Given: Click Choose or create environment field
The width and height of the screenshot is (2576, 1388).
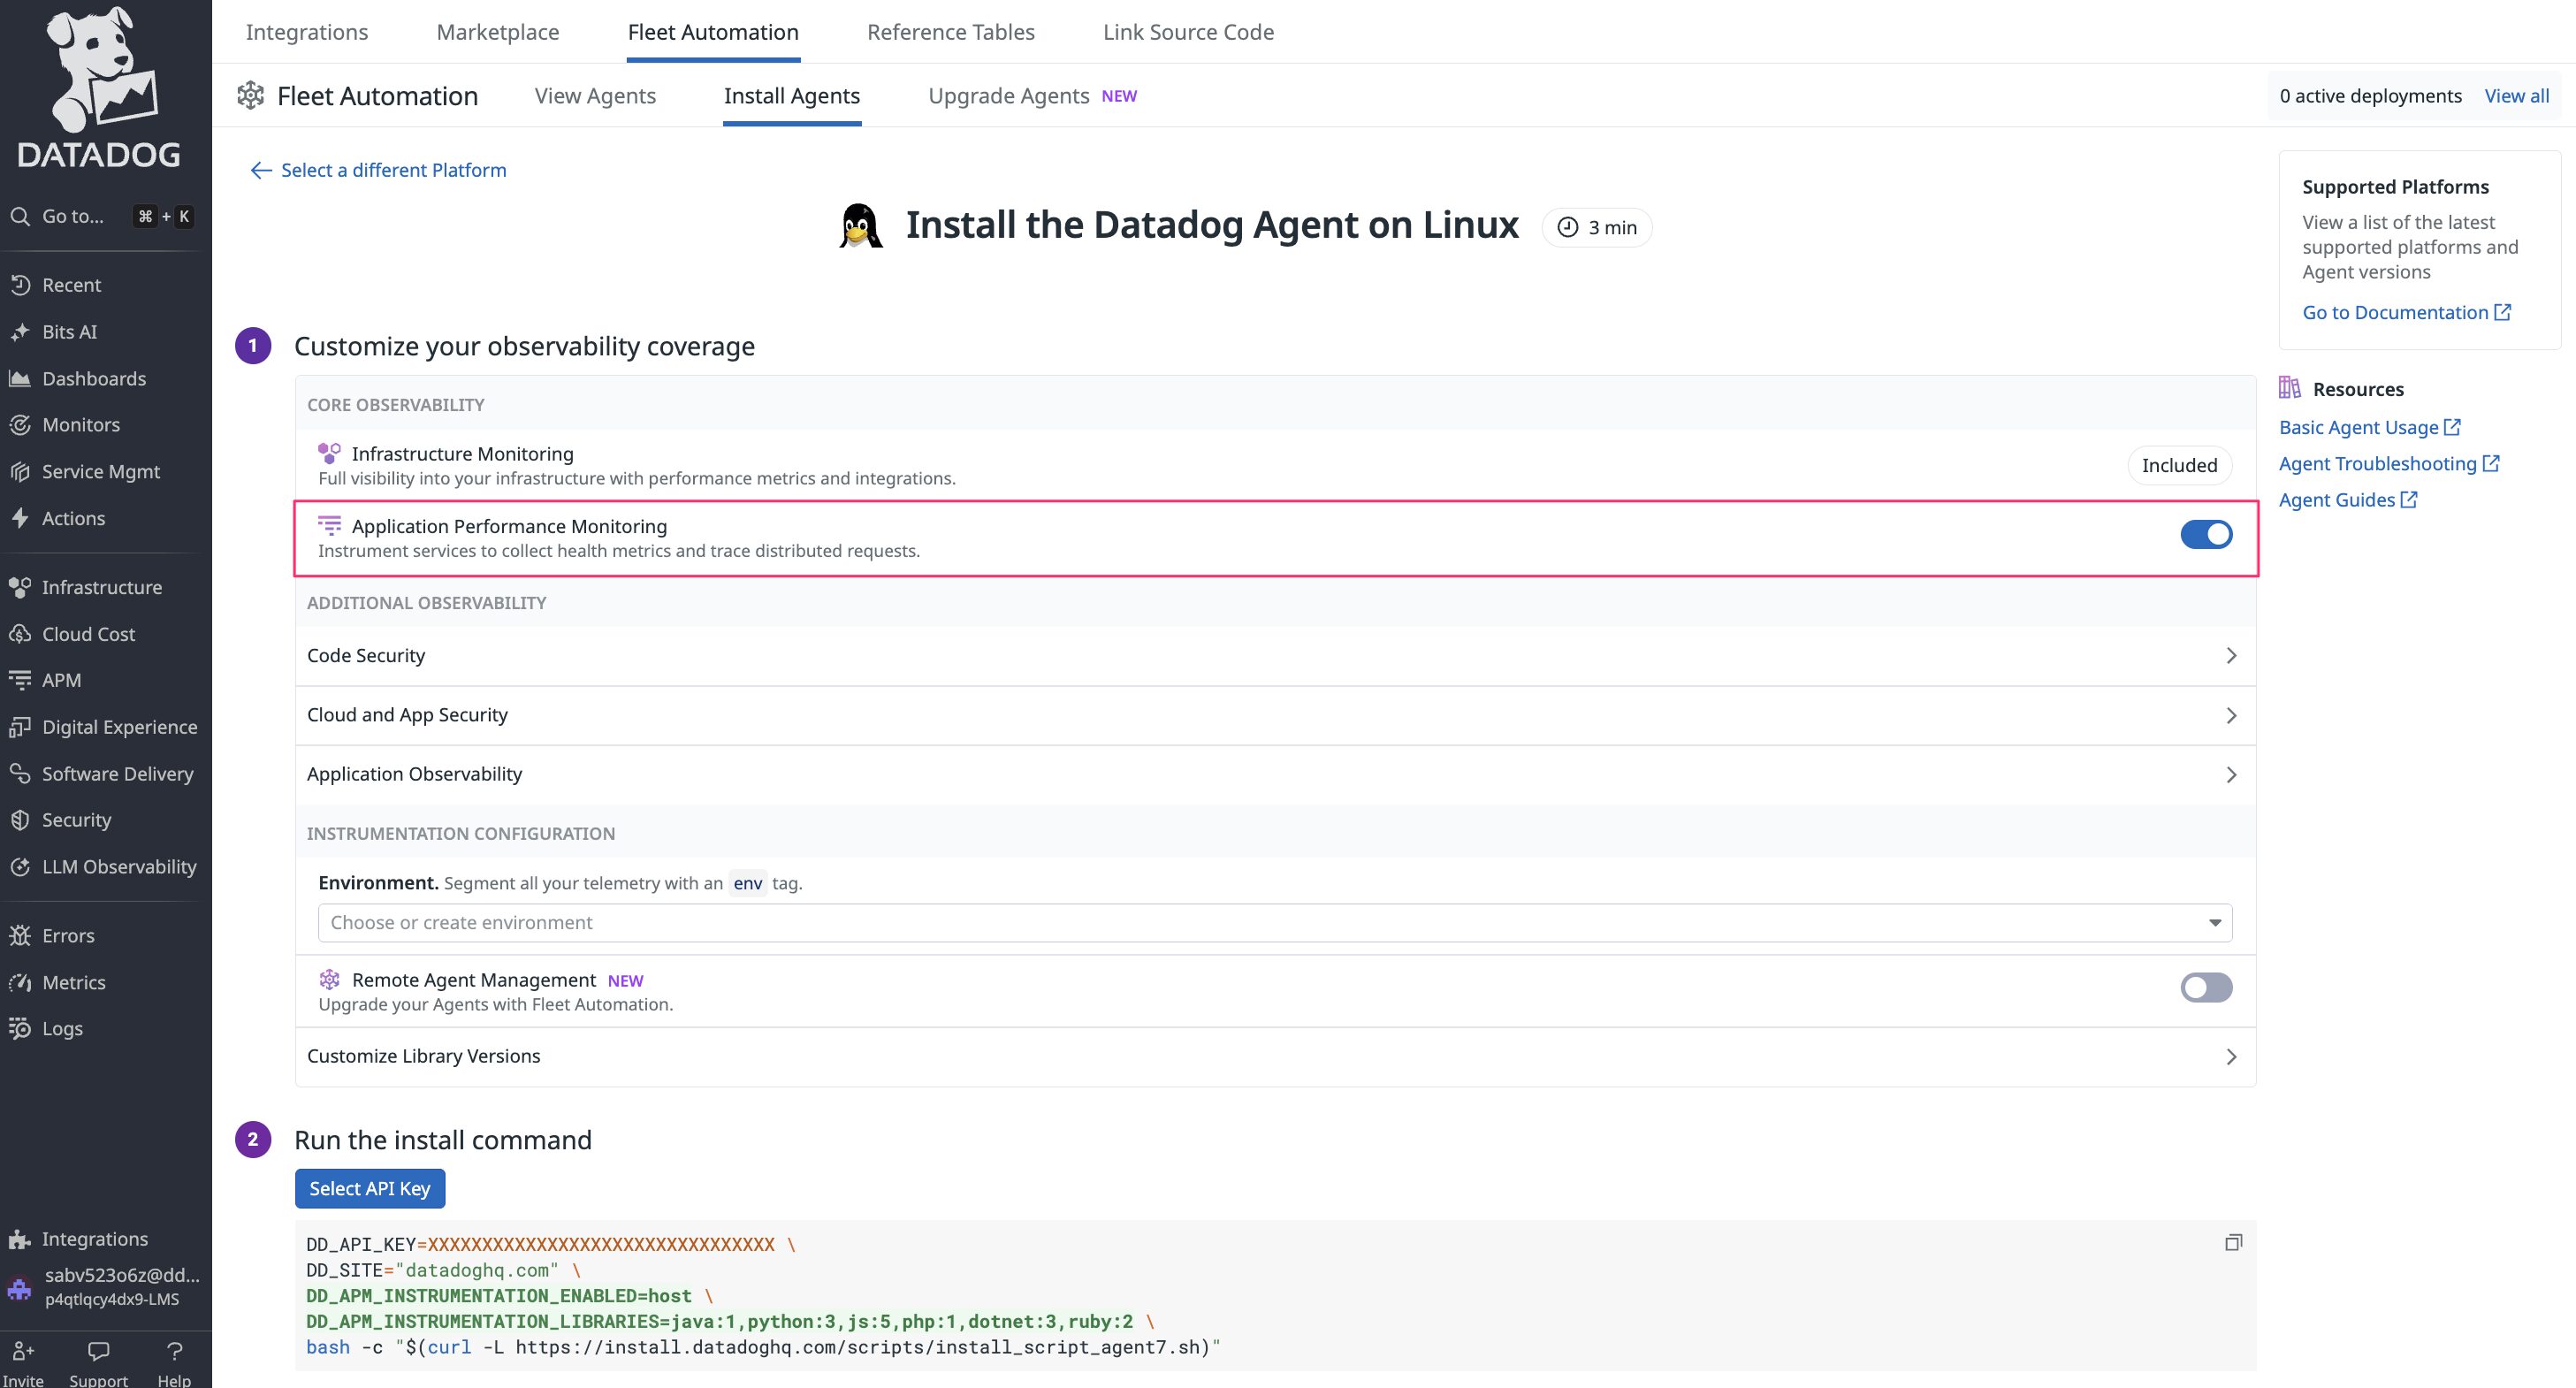Looking at the screenshot, I should point(1275,923).
